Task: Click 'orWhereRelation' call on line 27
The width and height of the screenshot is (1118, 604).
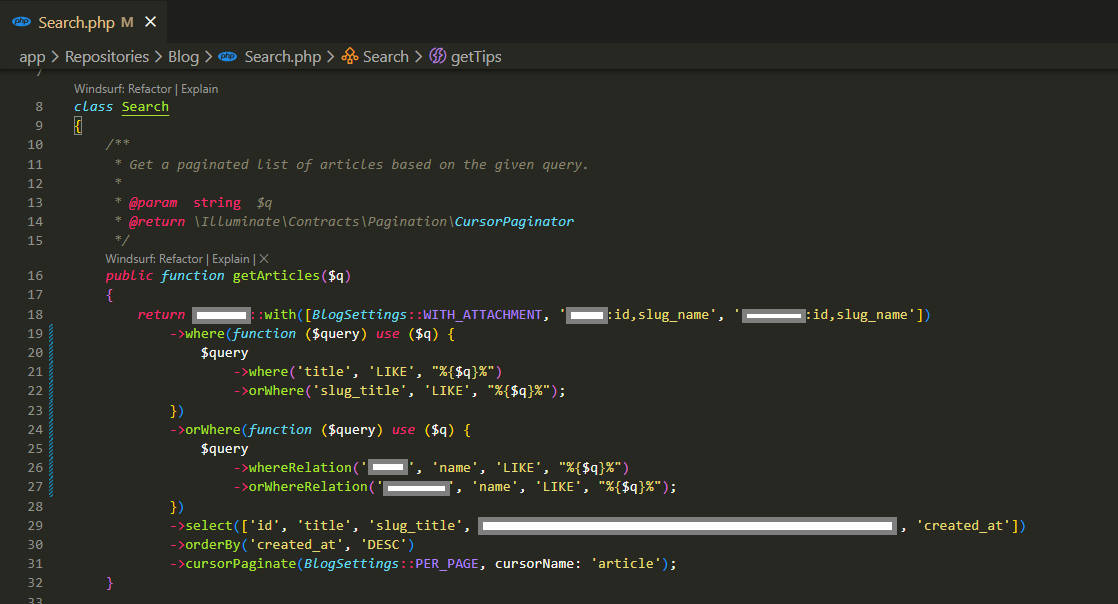Action: tap(308, 487)
